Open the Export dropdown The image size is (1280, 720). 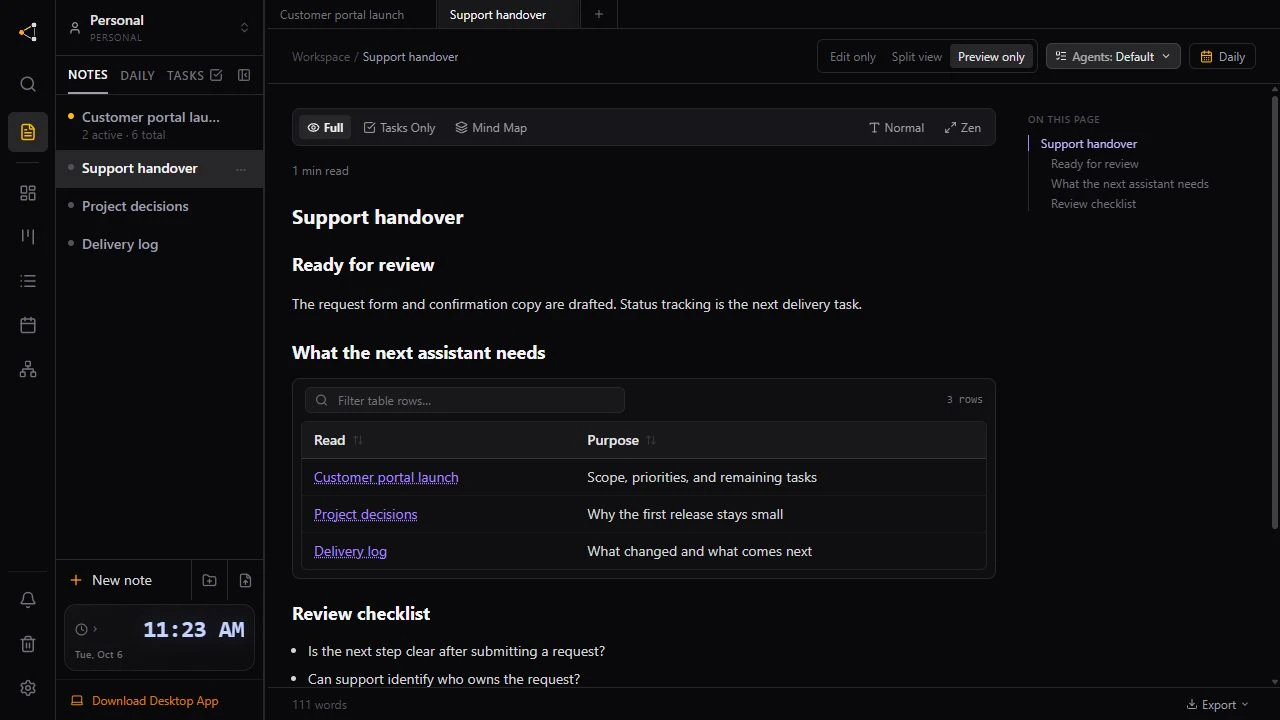tap(1218, 705)
